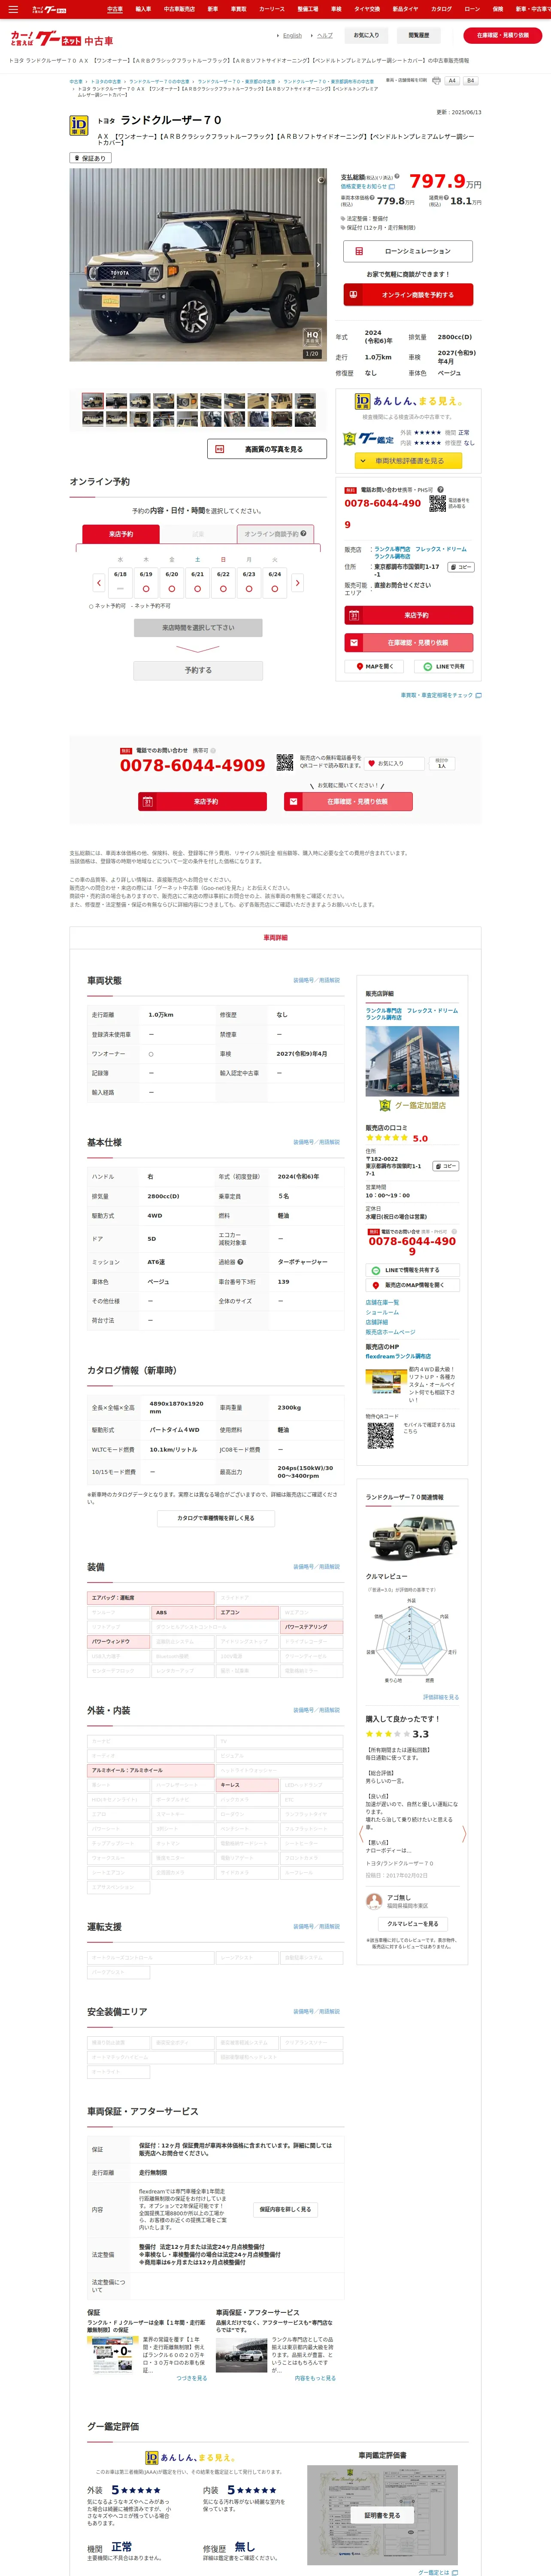551x2576 pixels.
Task: Open 来店予約 calendar button in sidebar
Action: click(408, 615)
